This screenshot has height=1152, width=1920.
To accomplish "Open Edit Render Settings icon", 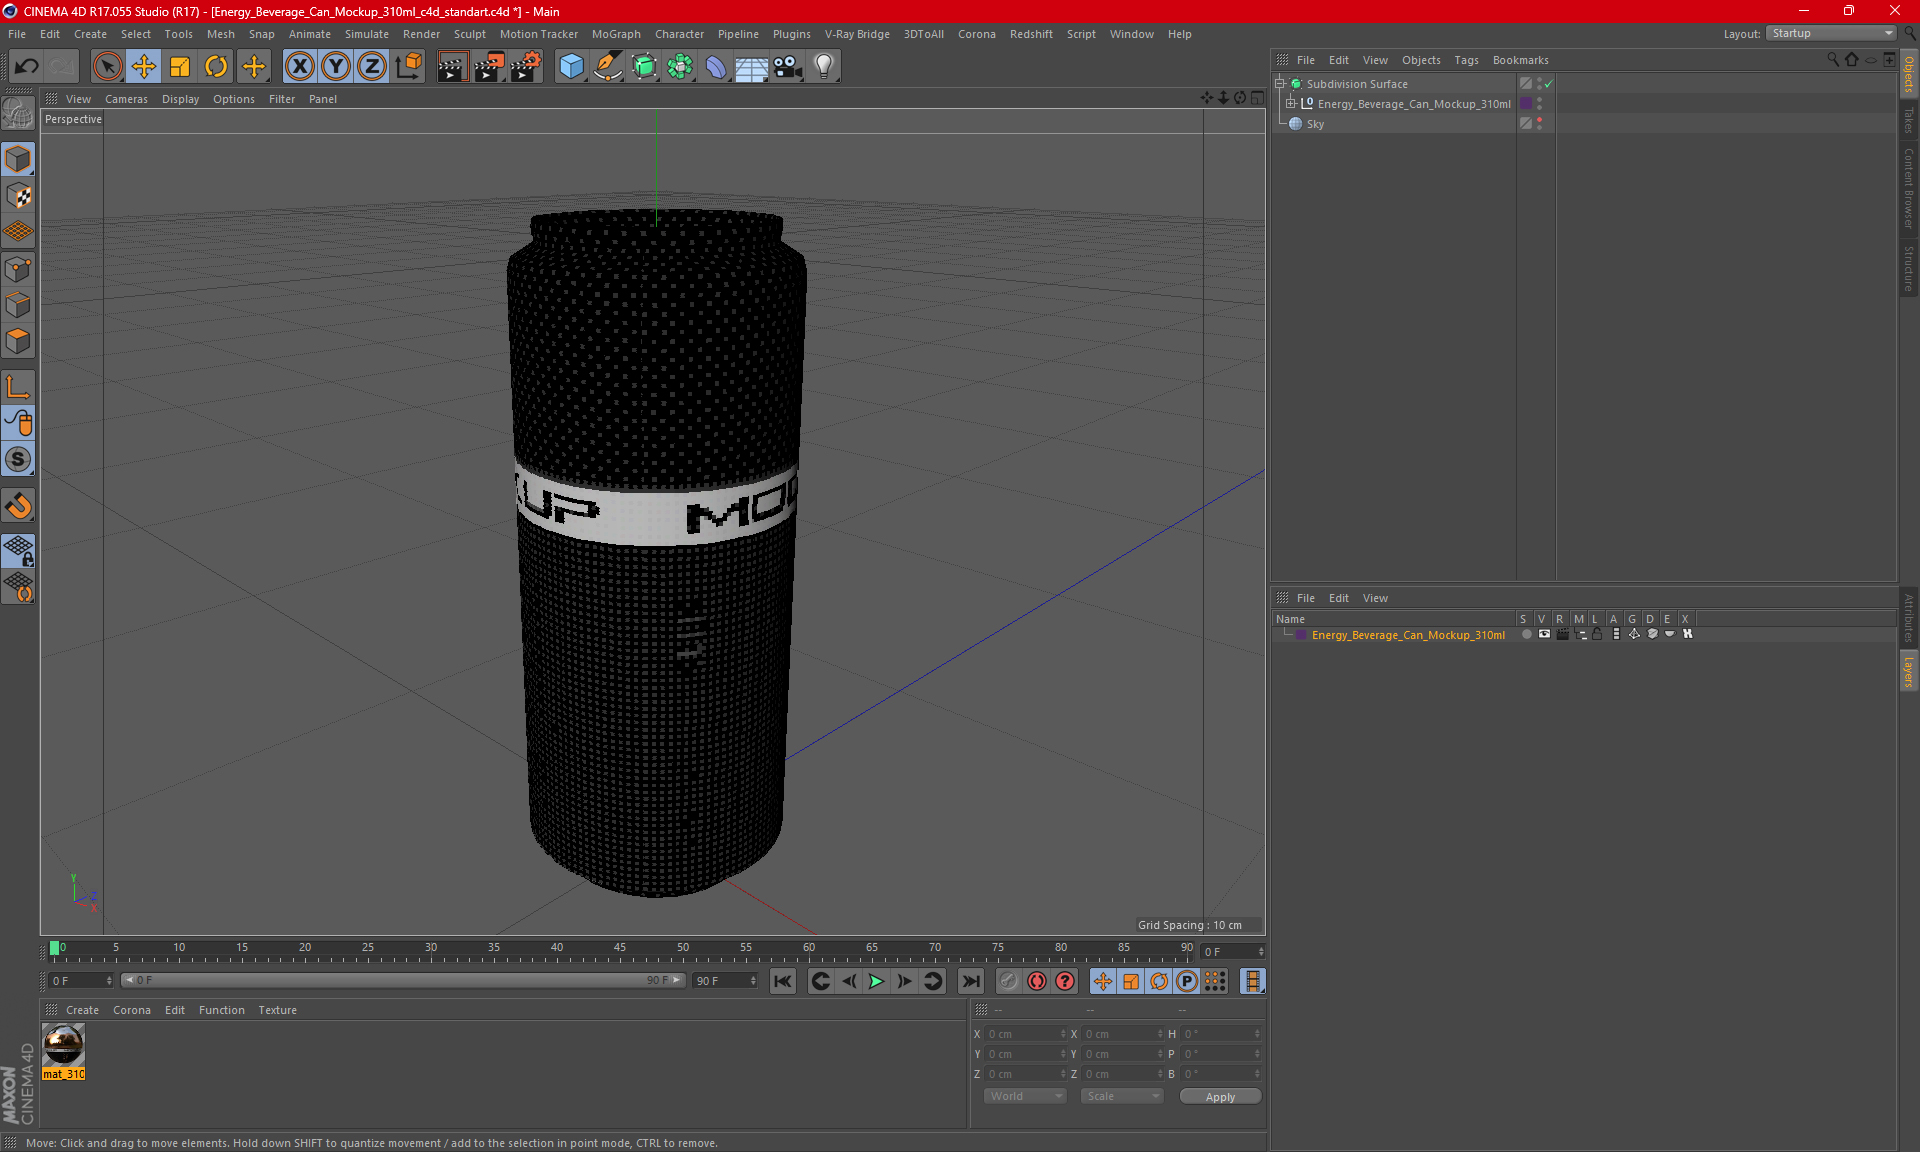I will [x=525, y=67].
